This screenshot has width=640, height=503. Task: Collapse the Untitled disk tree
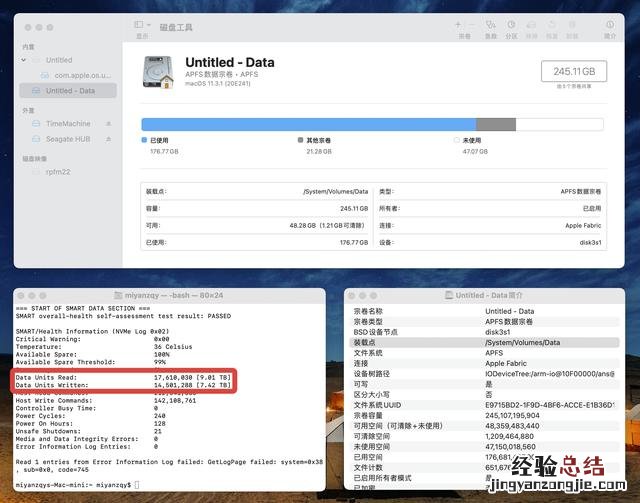(24, 60)
